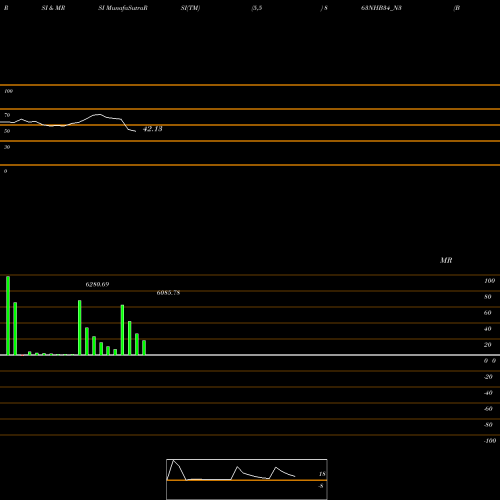This screenshot has height=500, width=500.
Task: Click the value 18 in the mini chart
Action: coord(322,474)
